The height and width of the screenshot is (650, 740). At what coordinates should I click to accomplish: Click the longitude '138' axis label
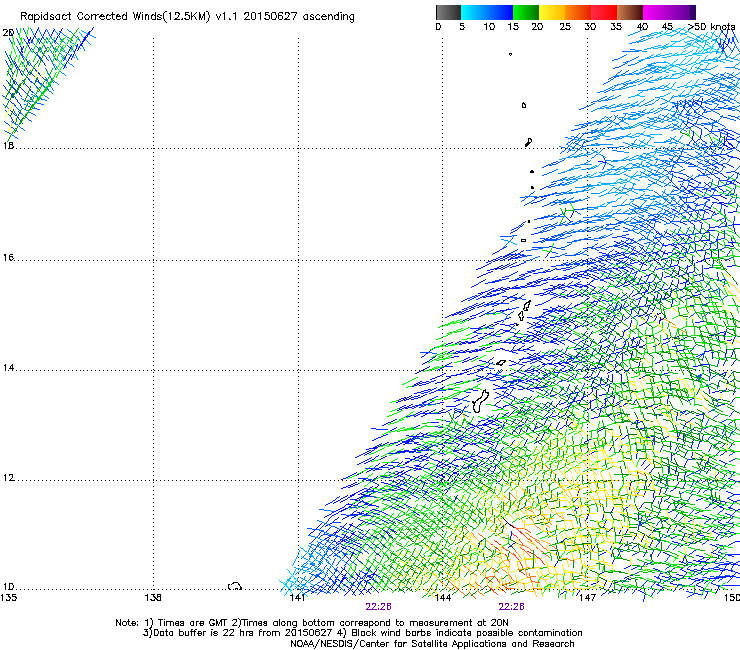tap(153, 598)
